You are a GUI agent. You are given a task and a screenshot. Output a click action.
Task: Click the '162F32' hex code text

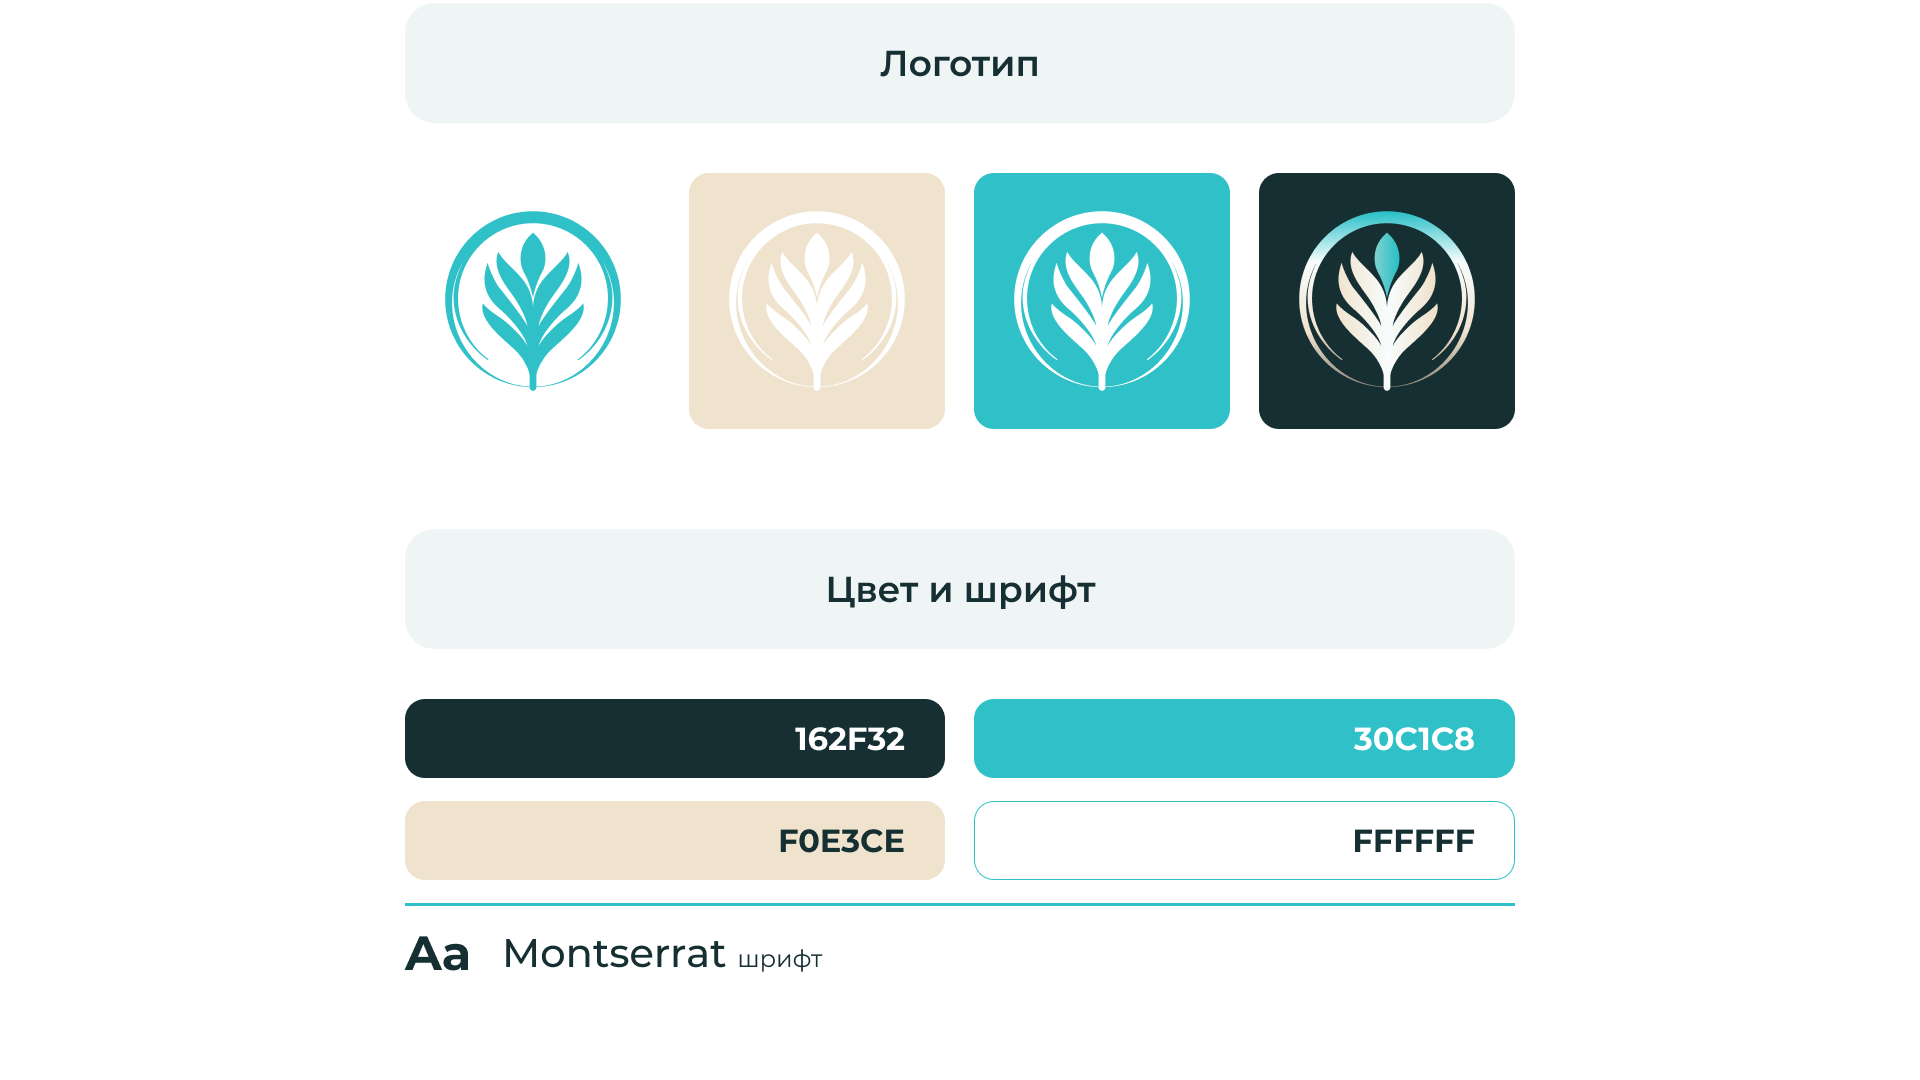[x=849, y=739]
